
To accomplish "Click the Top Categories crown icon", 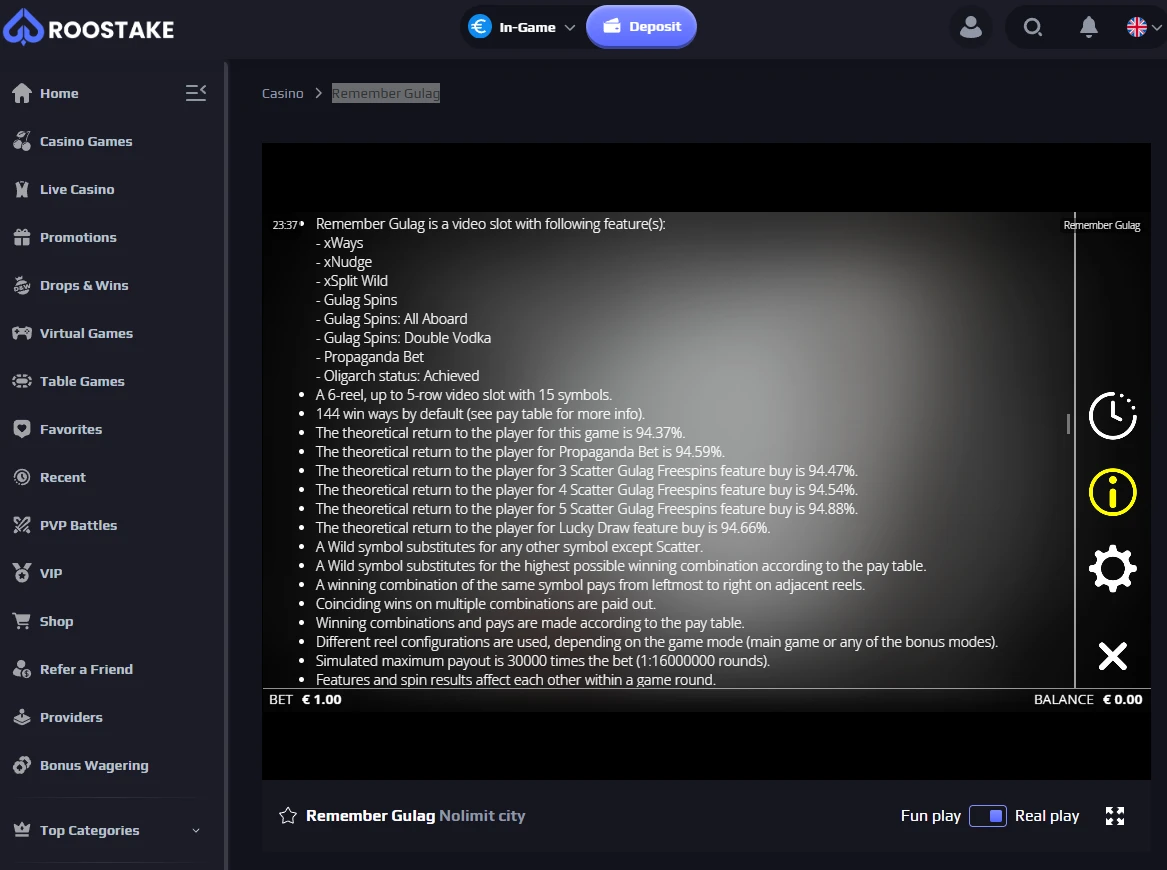I will pos(22,829).
